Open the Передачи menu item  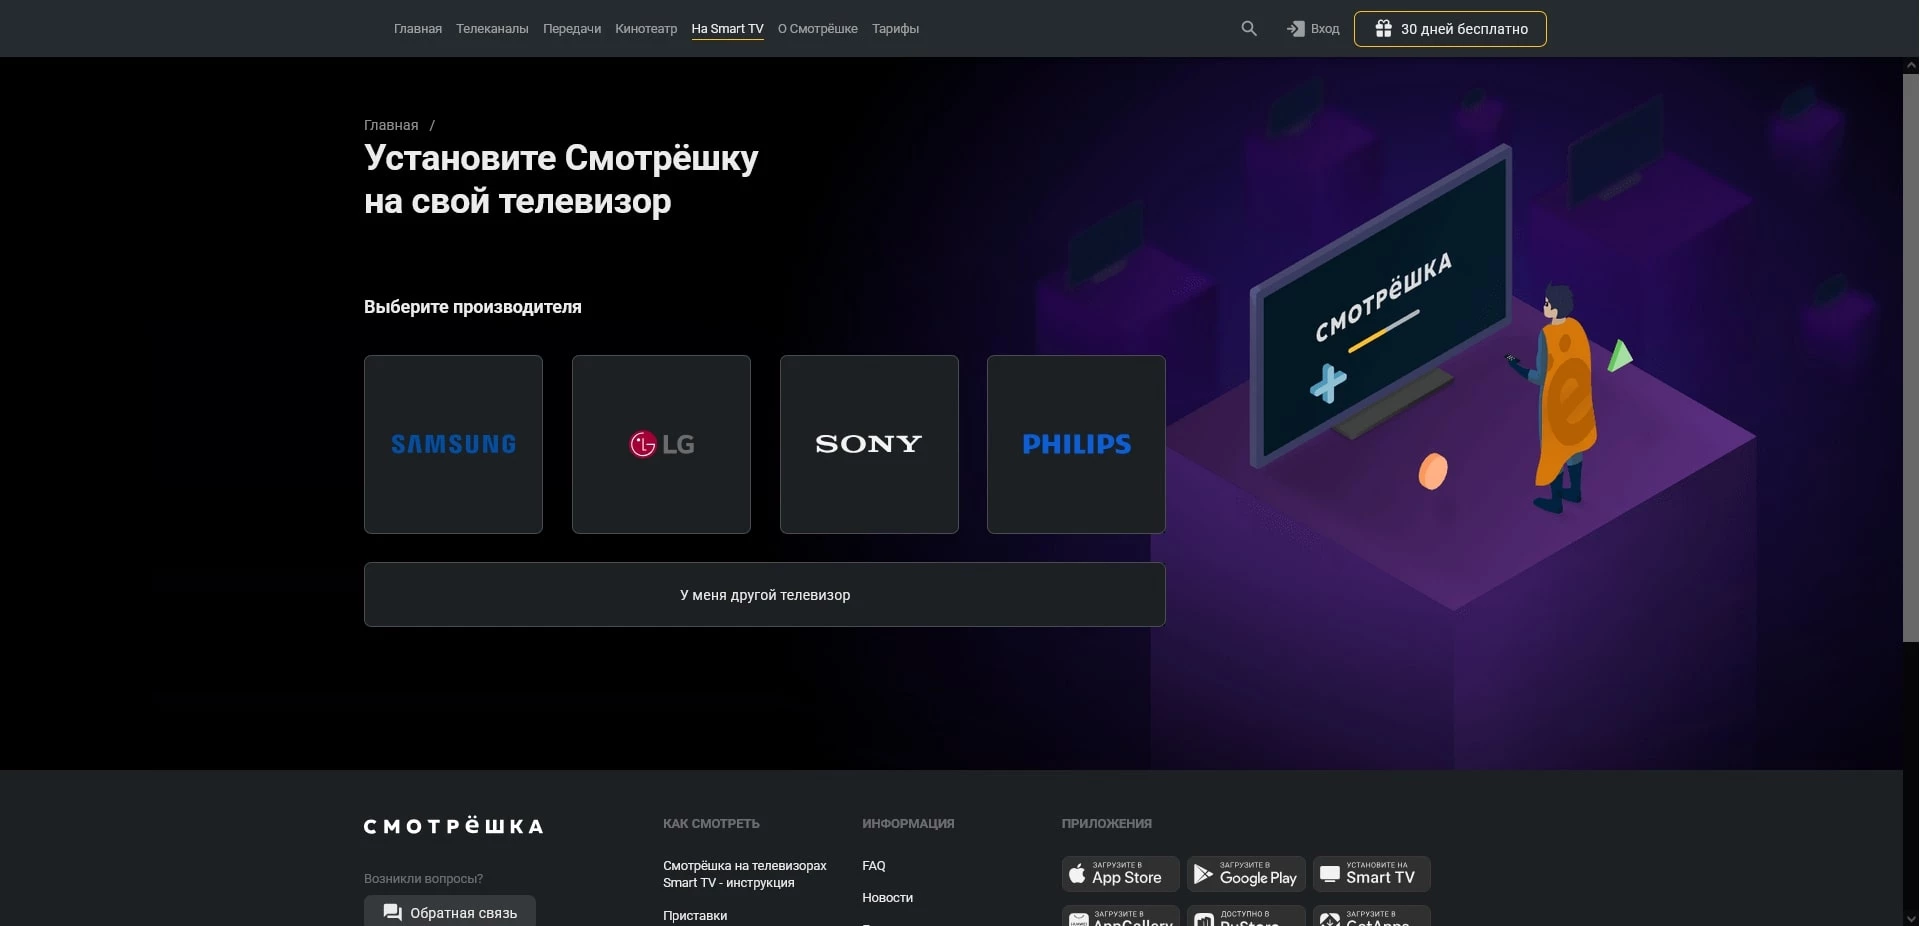572,29
